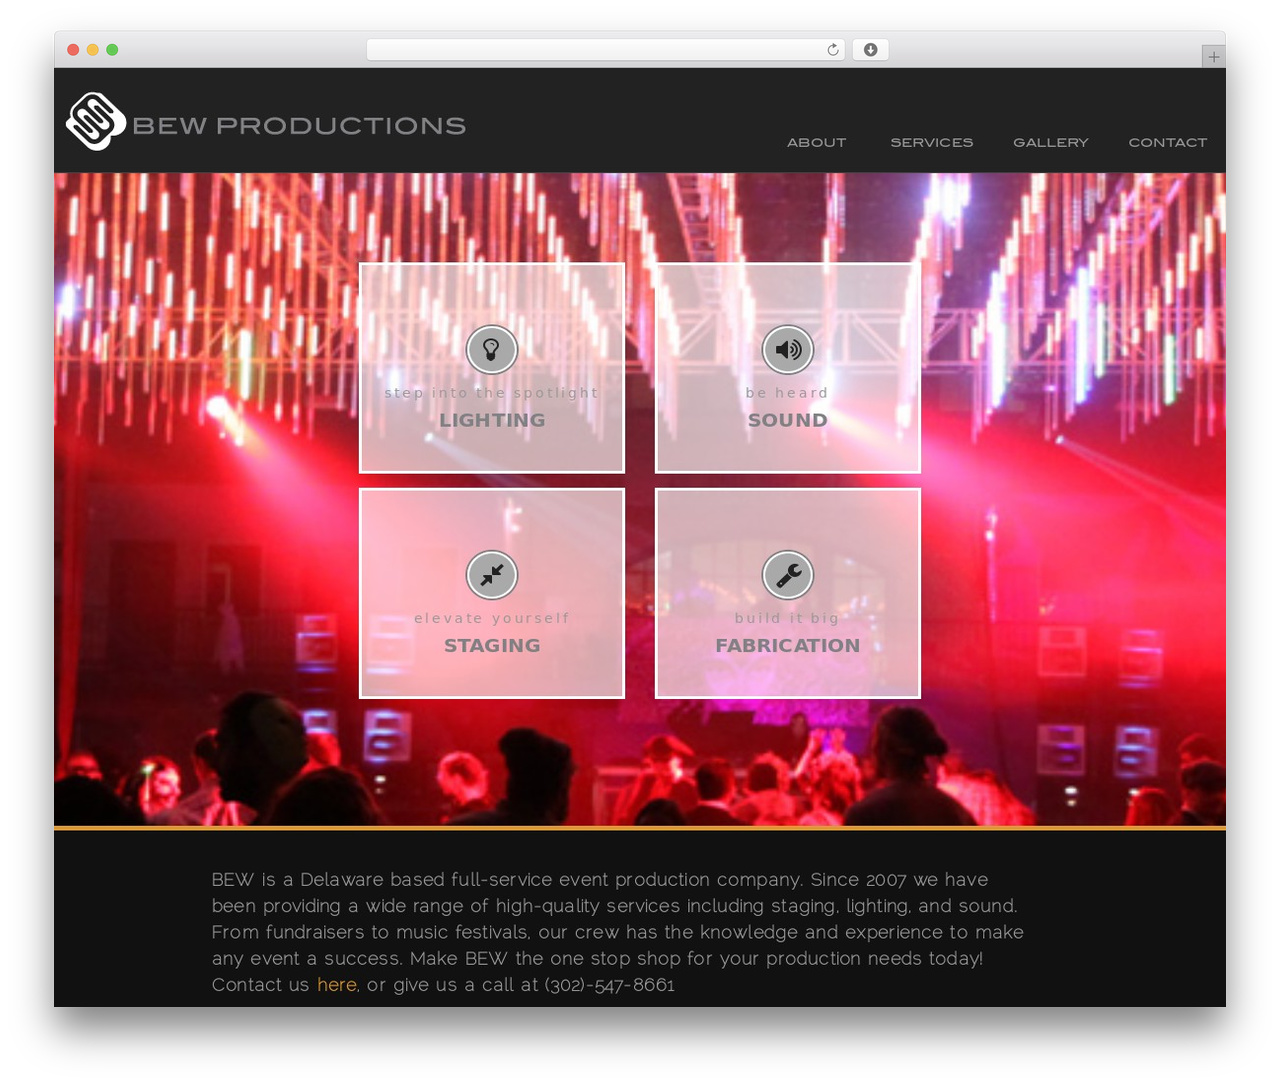
Task: Add a new browser tab with plus
Action: 1213,57
